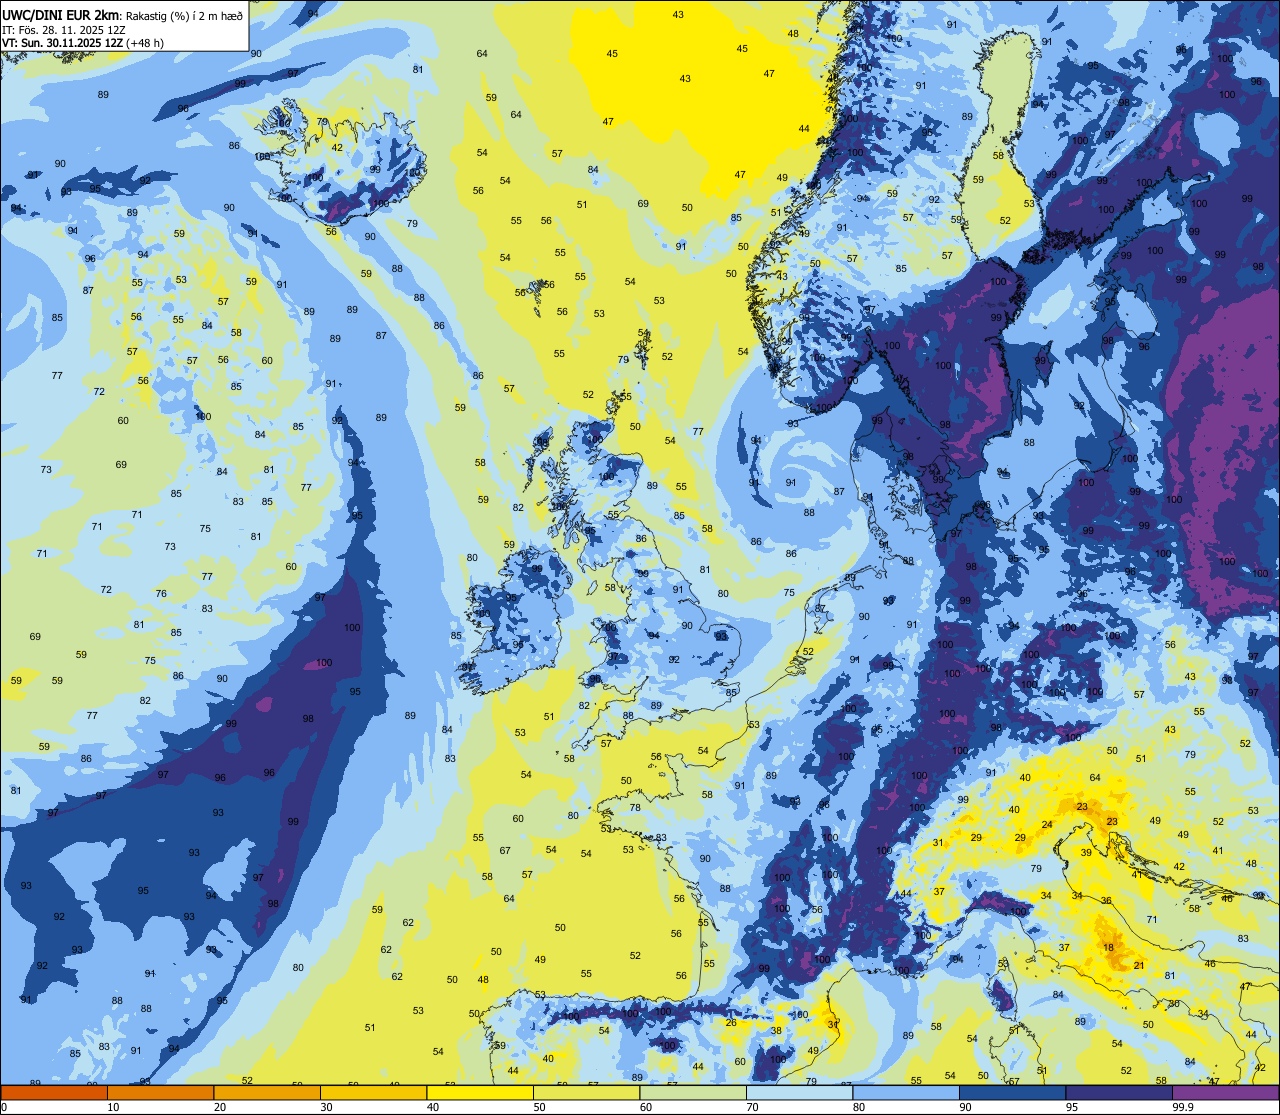Click the humidity value 38 over northeast Spain
The image size is (1280, 1115).
coord(777,1030)
